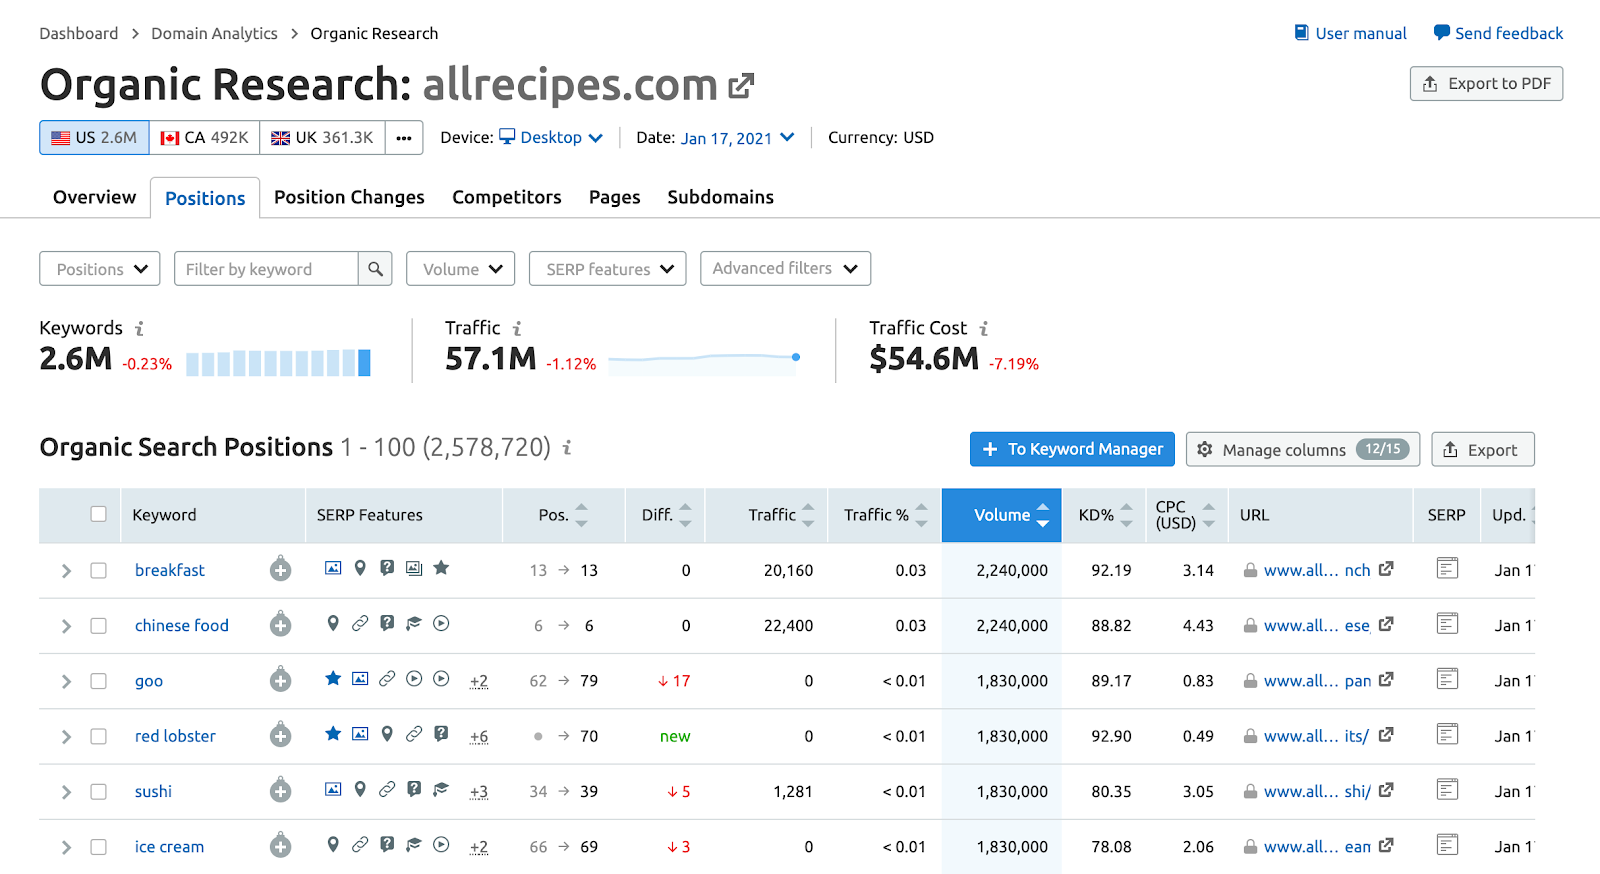
Task: Add red lobster via plus icon
Action: [x=280, y=736]
